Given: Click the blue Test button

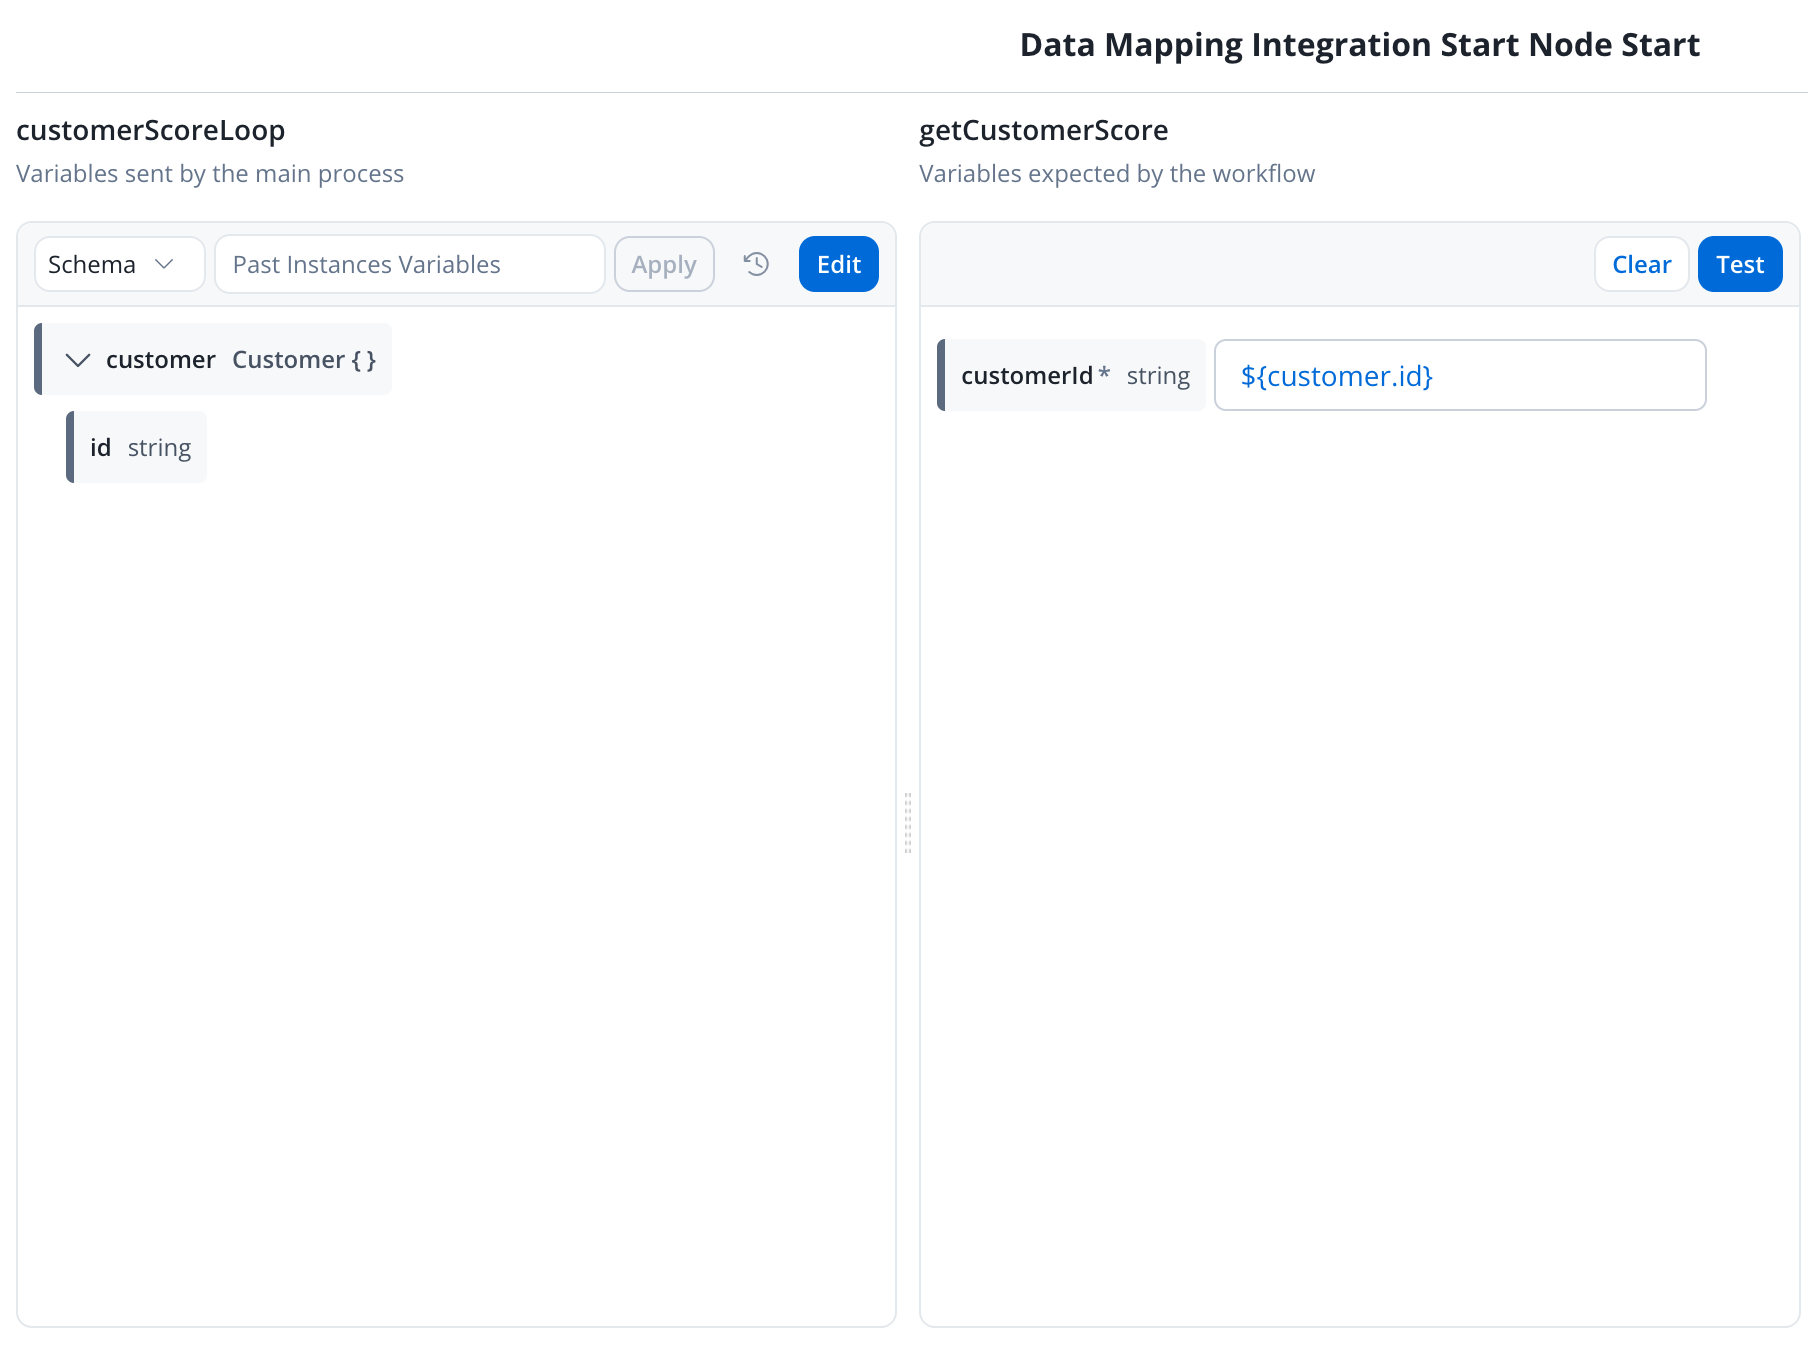Looking at the screenshot, I should point(1740,264).
